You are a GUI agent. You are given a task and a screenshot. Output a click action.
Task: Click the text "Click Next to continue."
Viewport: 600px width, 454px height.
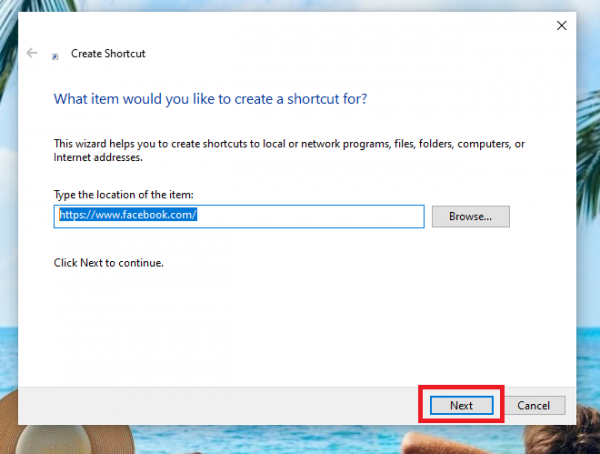tap(109, 263)
